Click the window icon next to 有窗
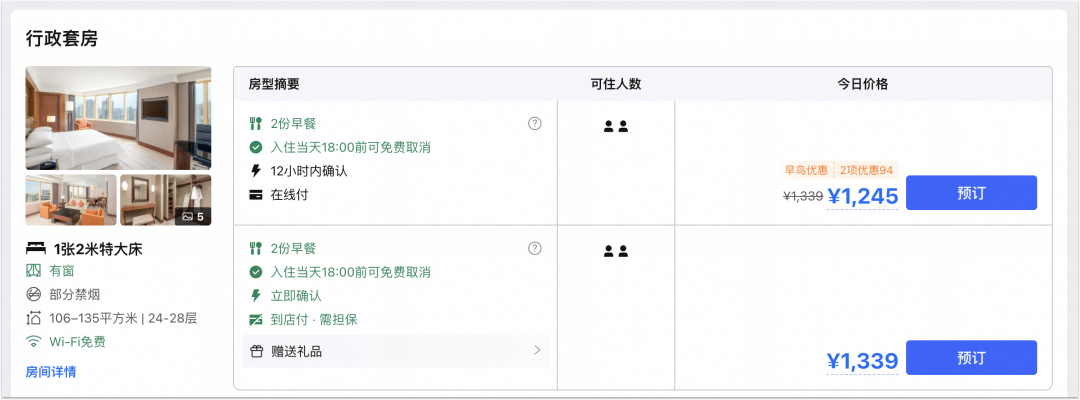1080x400 pixels. pos(33,271)
